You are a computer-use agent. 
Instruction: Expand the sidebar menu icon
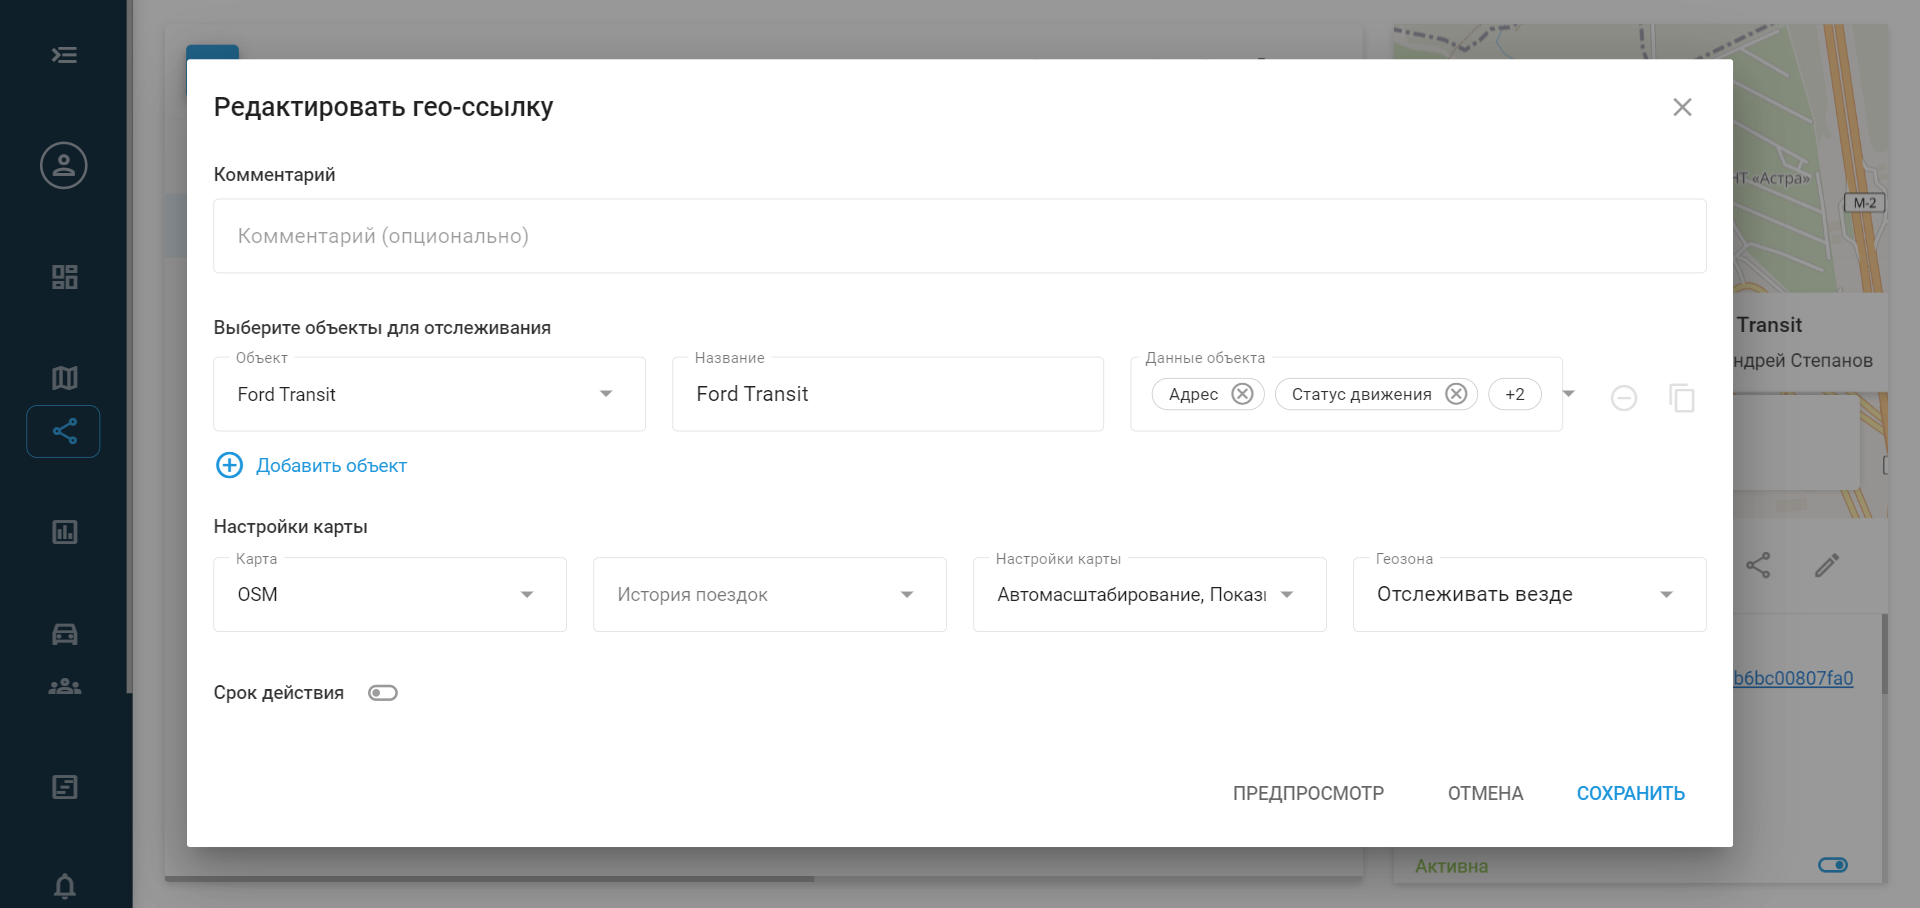pos(64,55)
